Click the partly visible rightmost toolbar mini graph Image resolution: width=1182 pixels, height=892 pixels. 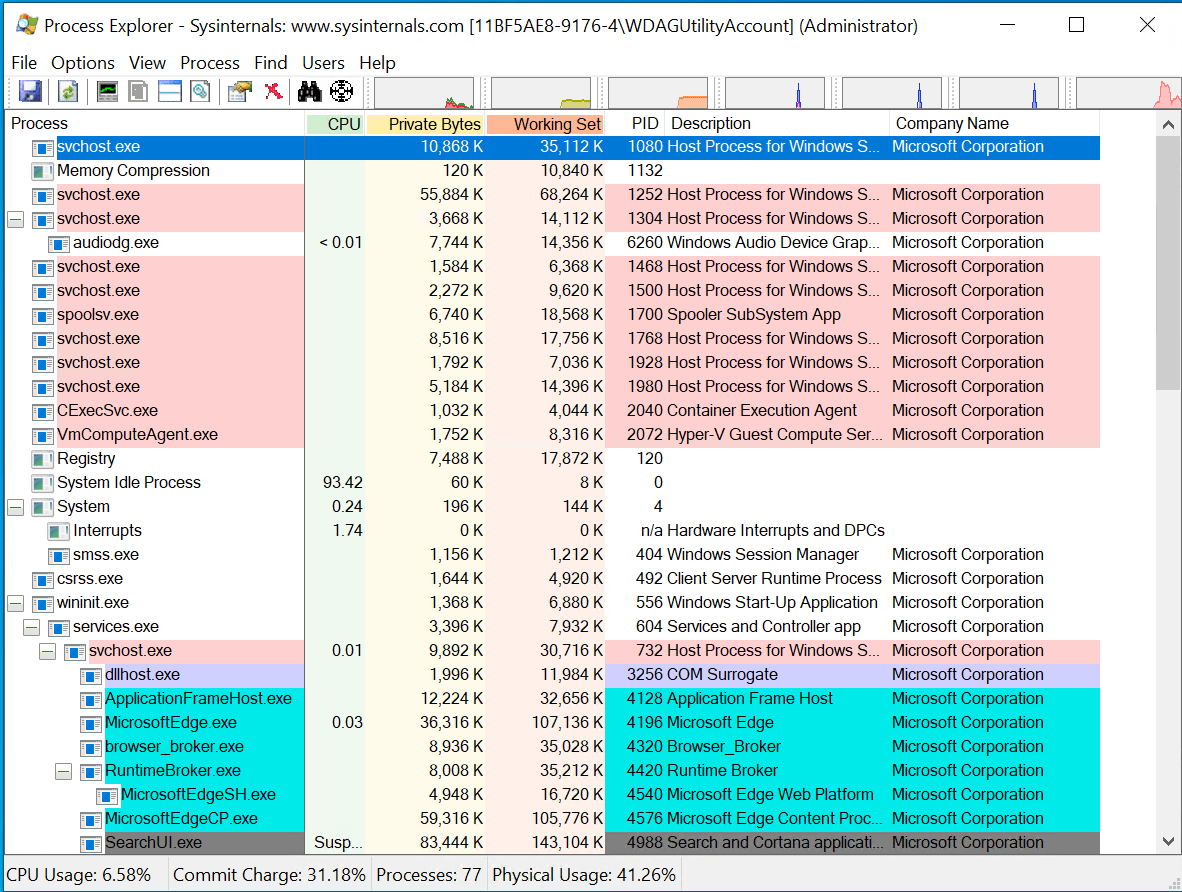1128,93
